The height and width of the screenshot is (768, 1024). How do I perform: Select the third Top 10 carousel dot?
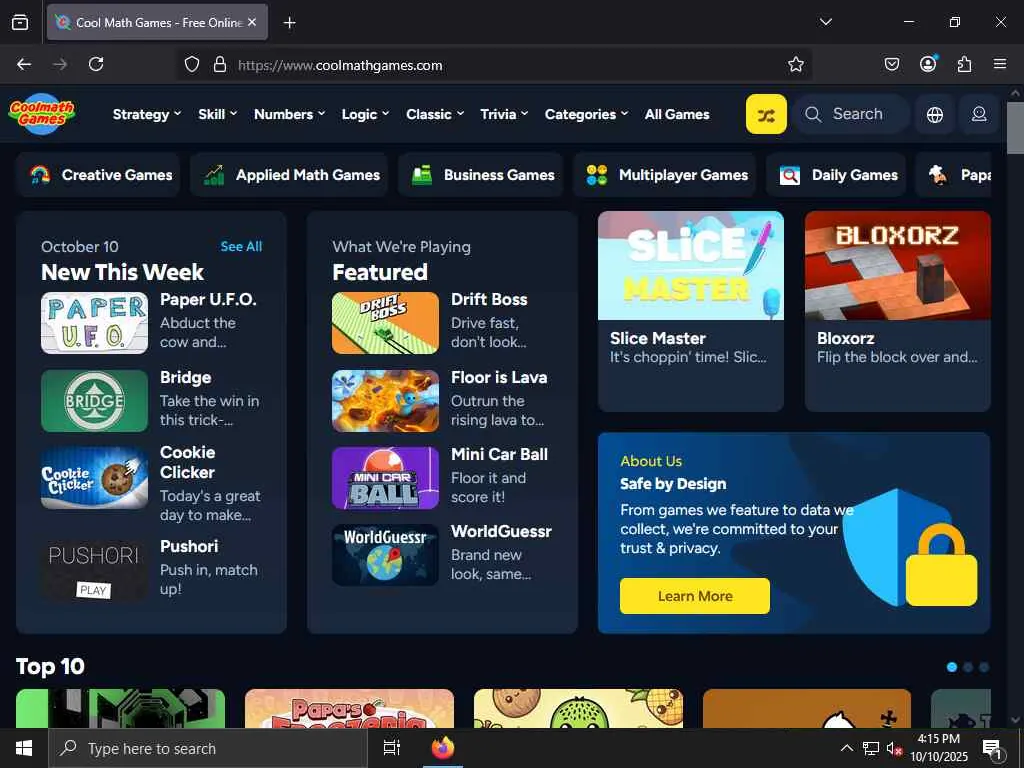pos(984,667)
